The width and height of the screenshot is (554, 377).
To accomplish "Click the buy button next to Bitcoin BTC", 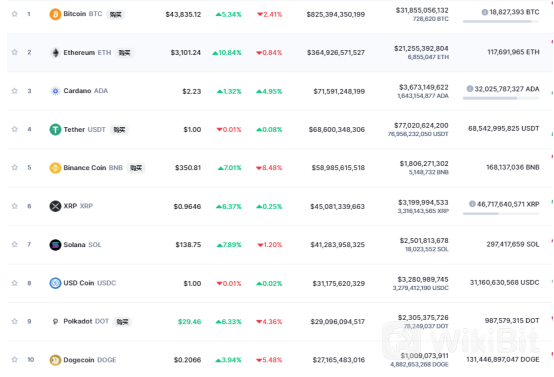I will [x=116, y=14].
